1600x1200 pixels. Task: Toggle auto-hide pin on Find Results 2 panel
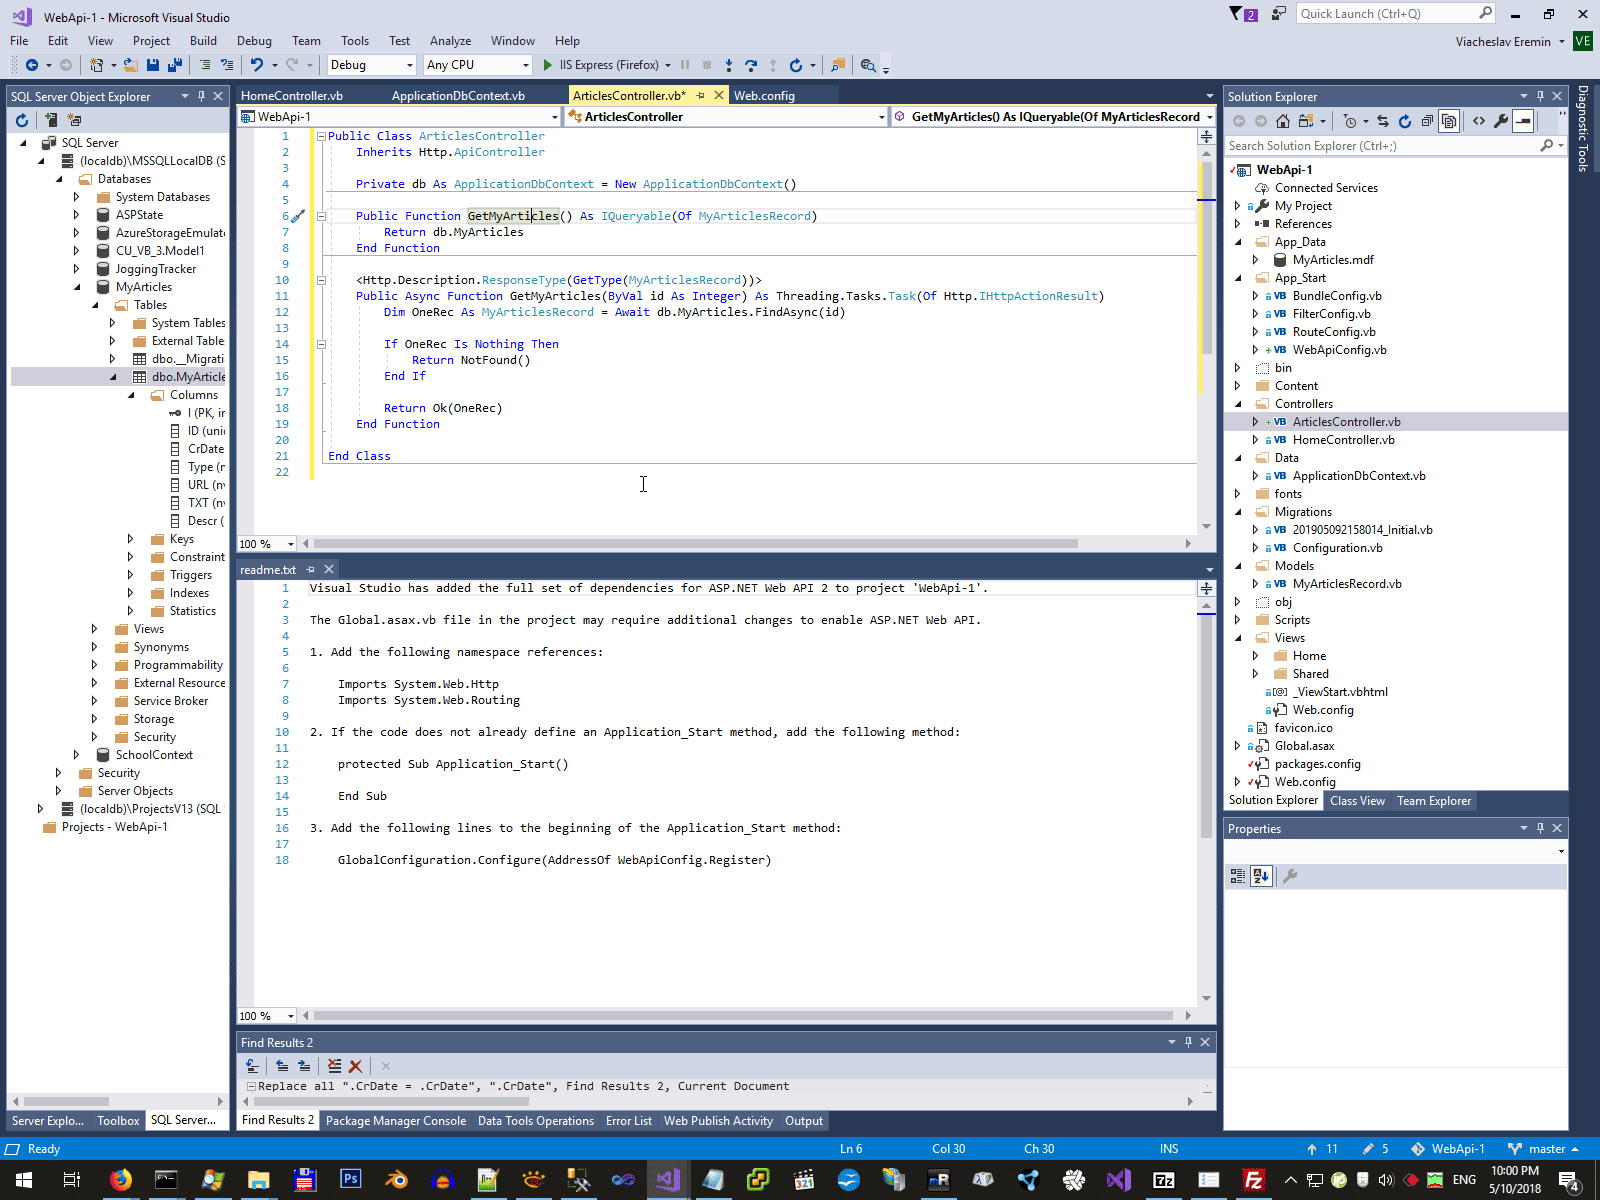point(1188,1042)
